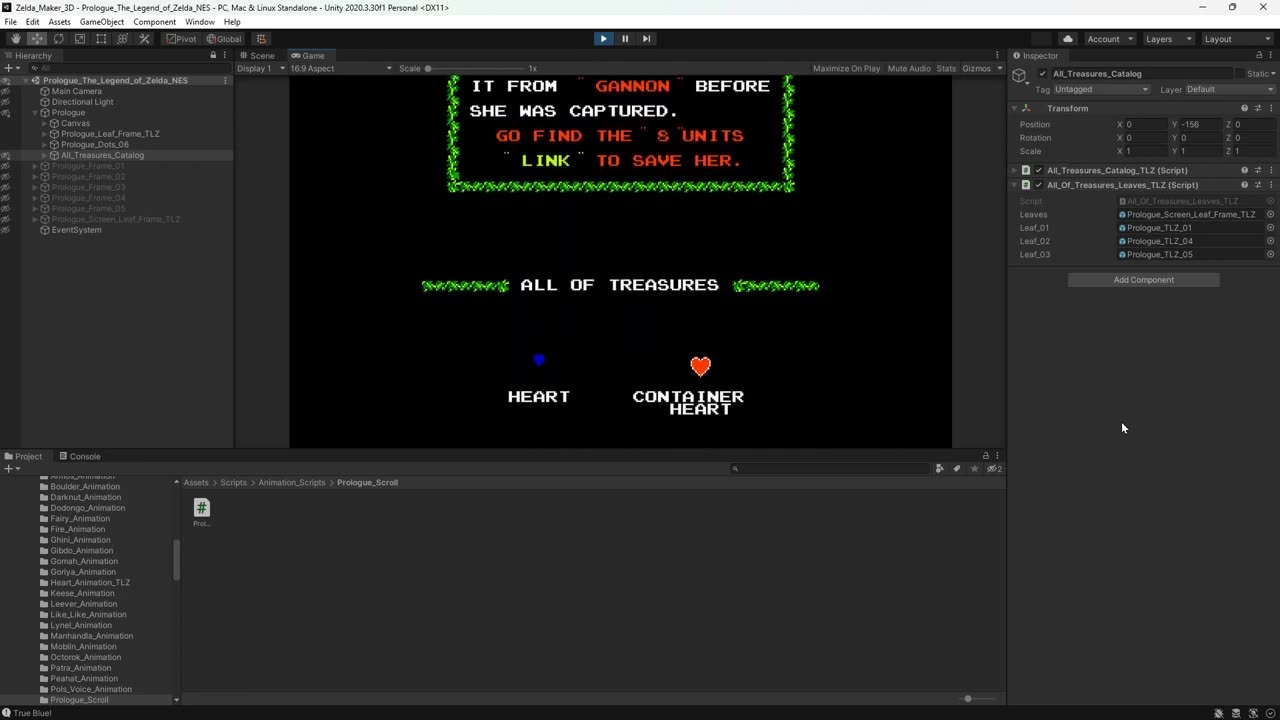Select the Rect tool
Screen dimensions: 1280x720
pos(101,39)
